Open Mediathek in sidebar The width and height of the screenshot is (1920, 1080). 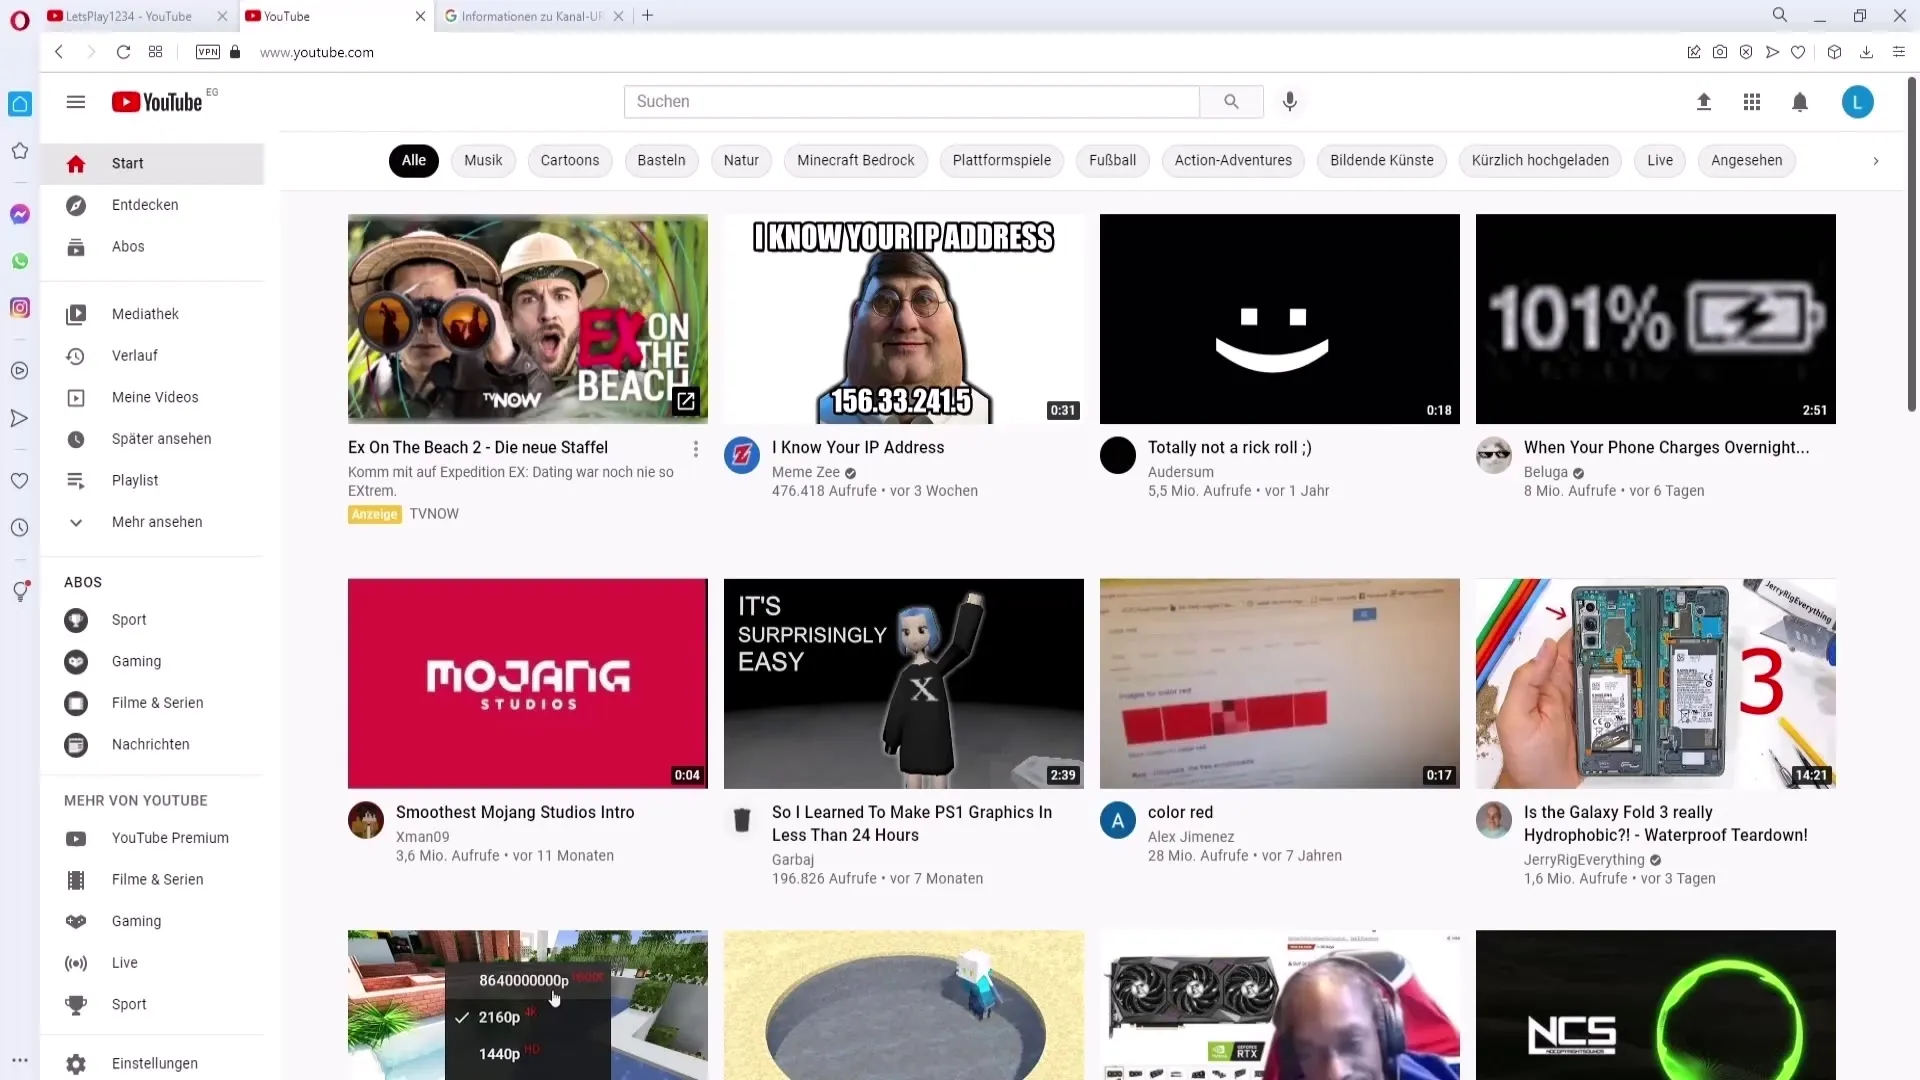point(152,314)
